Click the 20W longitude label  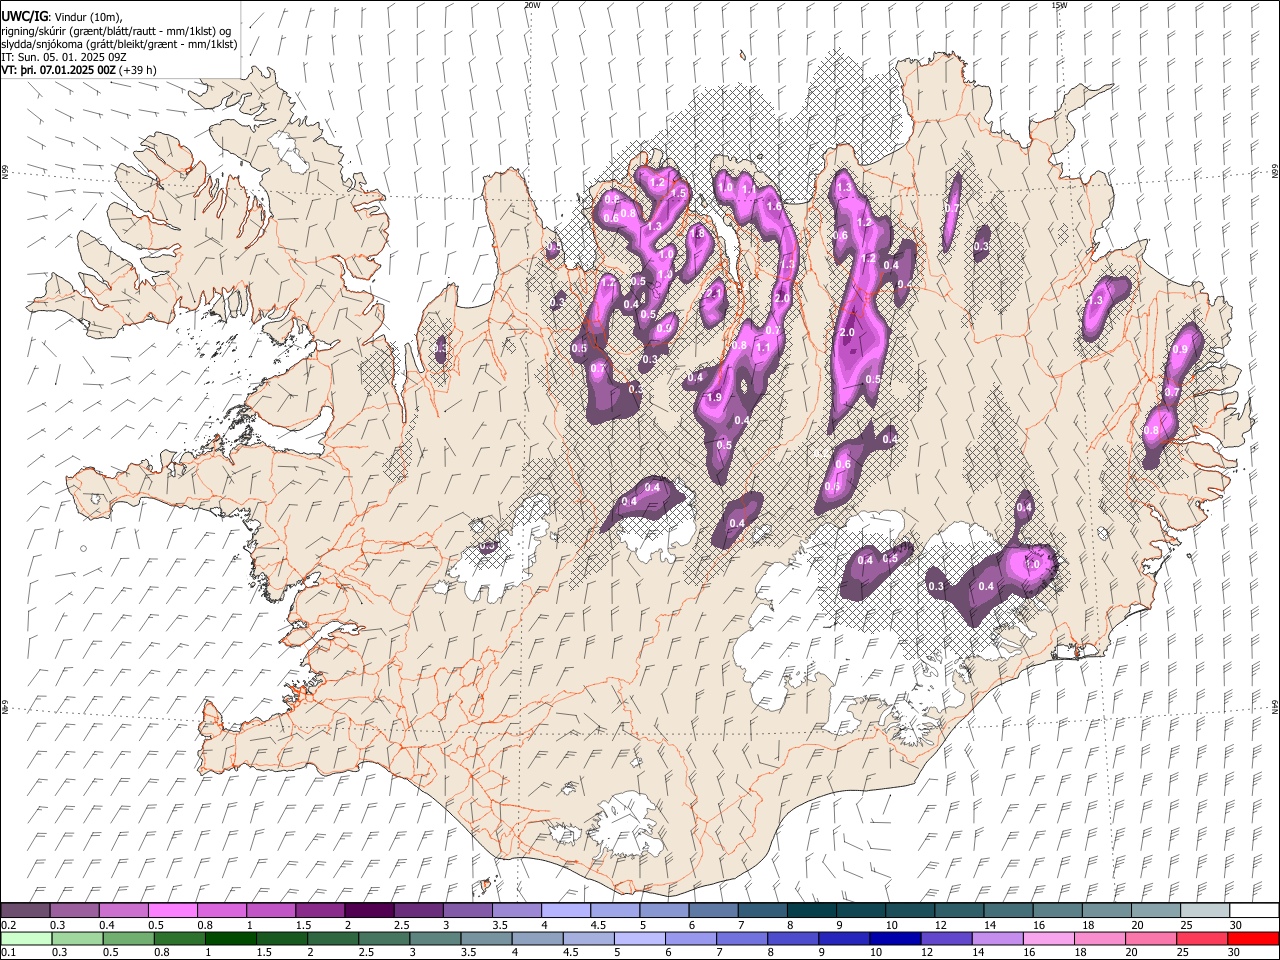[x=532, y=5]
